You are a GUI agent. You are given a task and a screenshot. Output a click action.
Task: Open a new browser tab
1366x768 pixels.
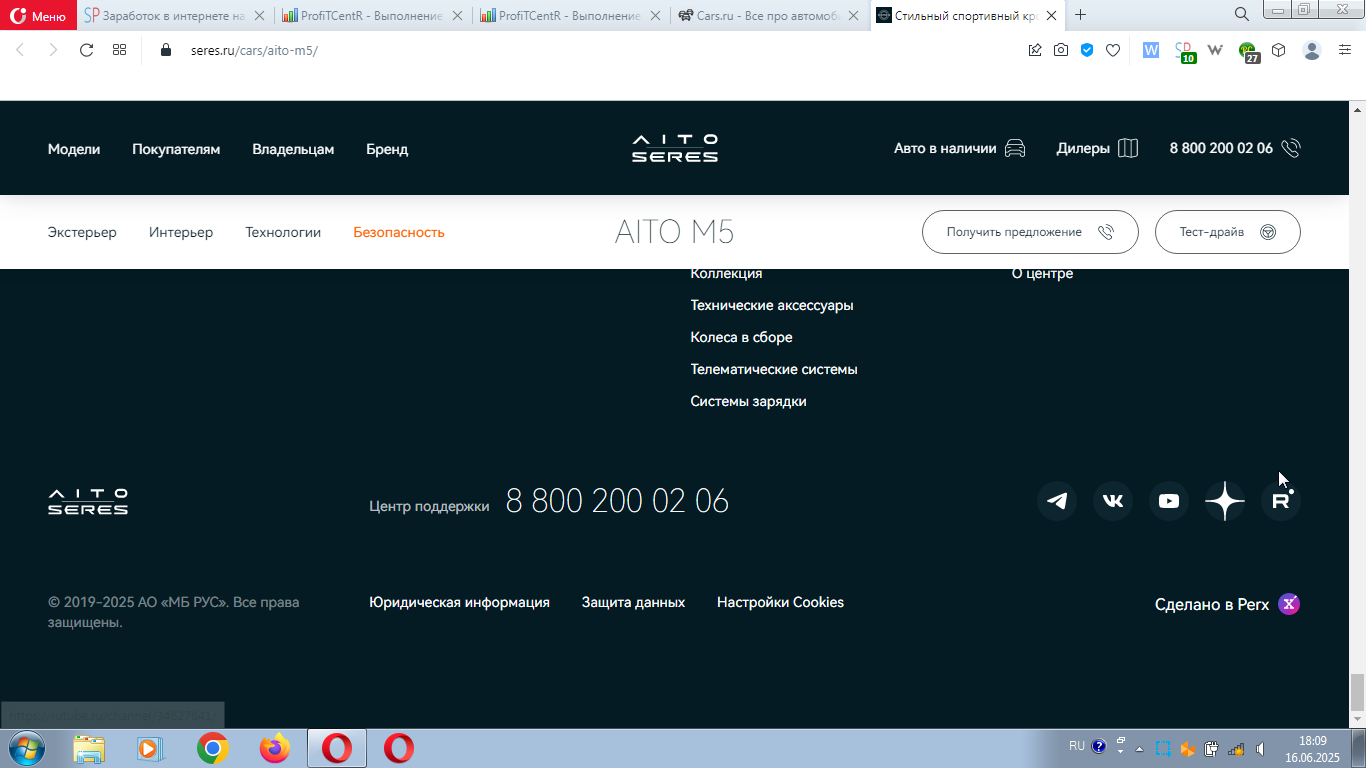click(1080, 15)
